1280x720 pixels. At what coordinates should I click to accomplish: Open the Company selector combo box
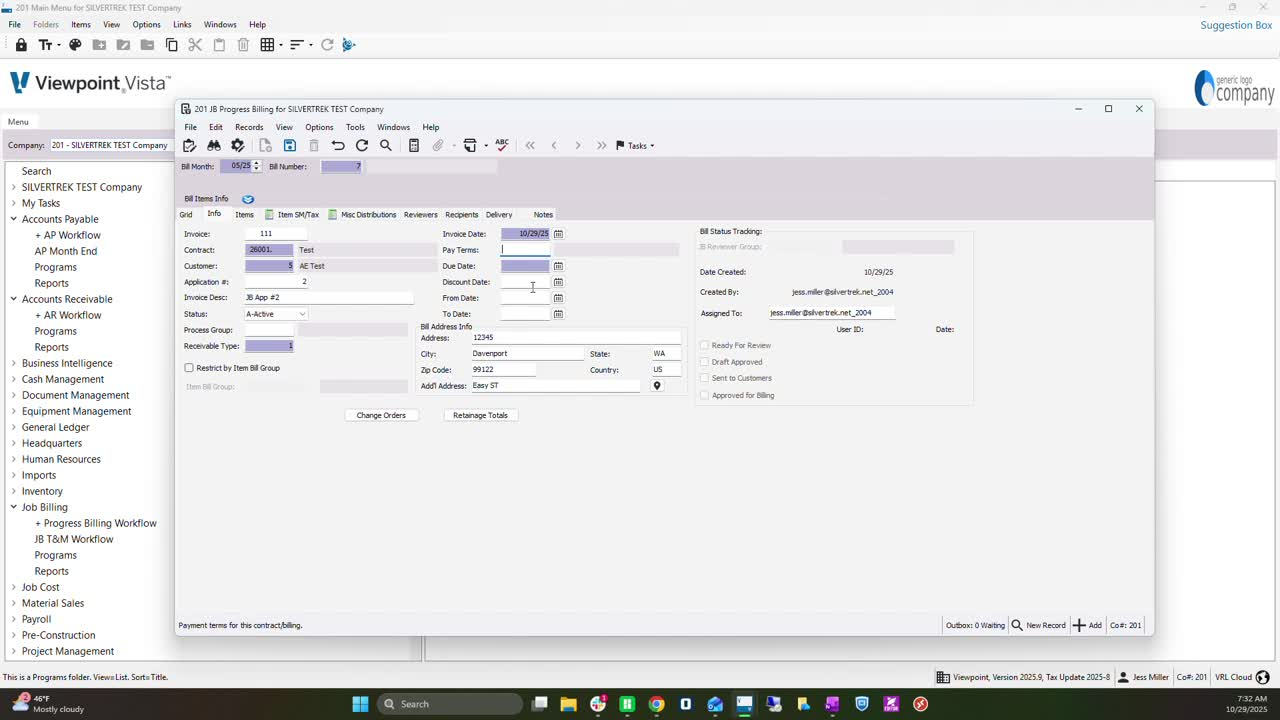pyautogui.click(x=111, y=145)
